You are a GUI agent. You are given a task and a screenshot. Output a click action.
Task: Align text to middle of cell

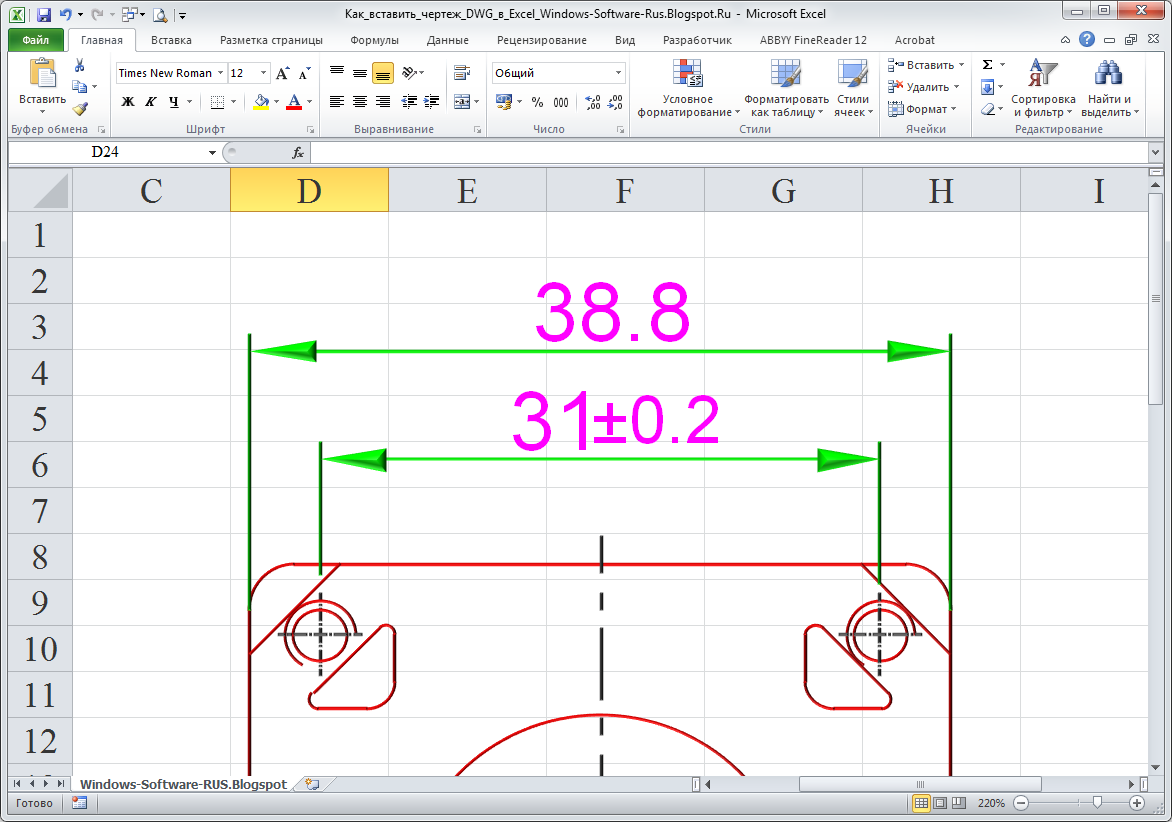tap(360, 72)
